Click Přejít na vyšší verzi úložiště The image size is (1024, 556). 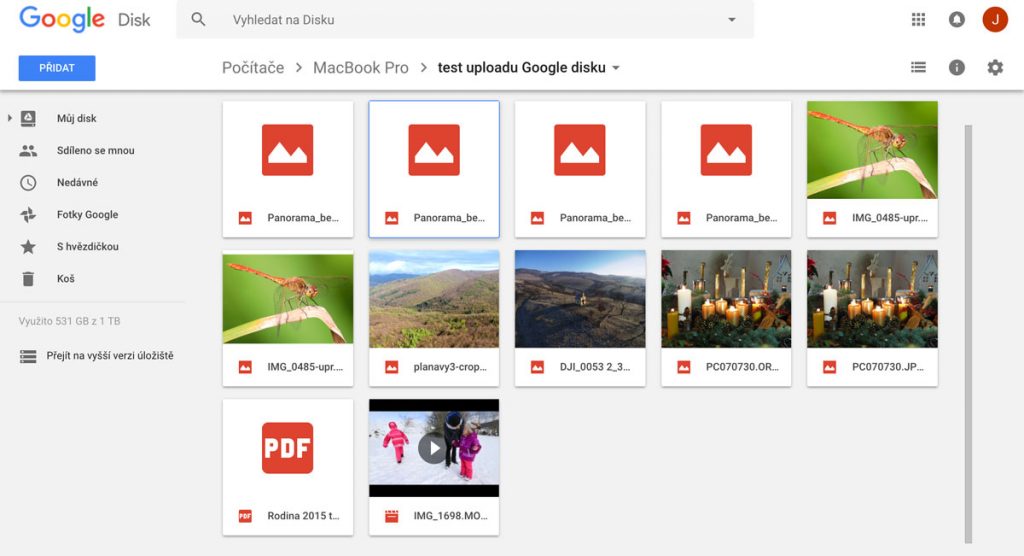pos(108,355)
